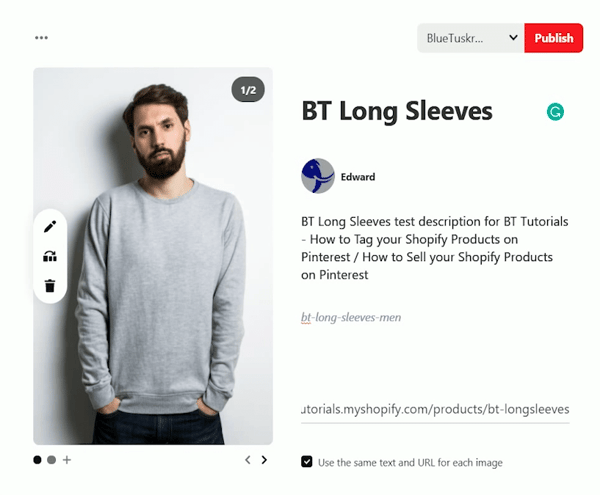The width and height of the screenshot is (600, 495).
Task: Click the pencil edit image icon
Action: [50, 226]
